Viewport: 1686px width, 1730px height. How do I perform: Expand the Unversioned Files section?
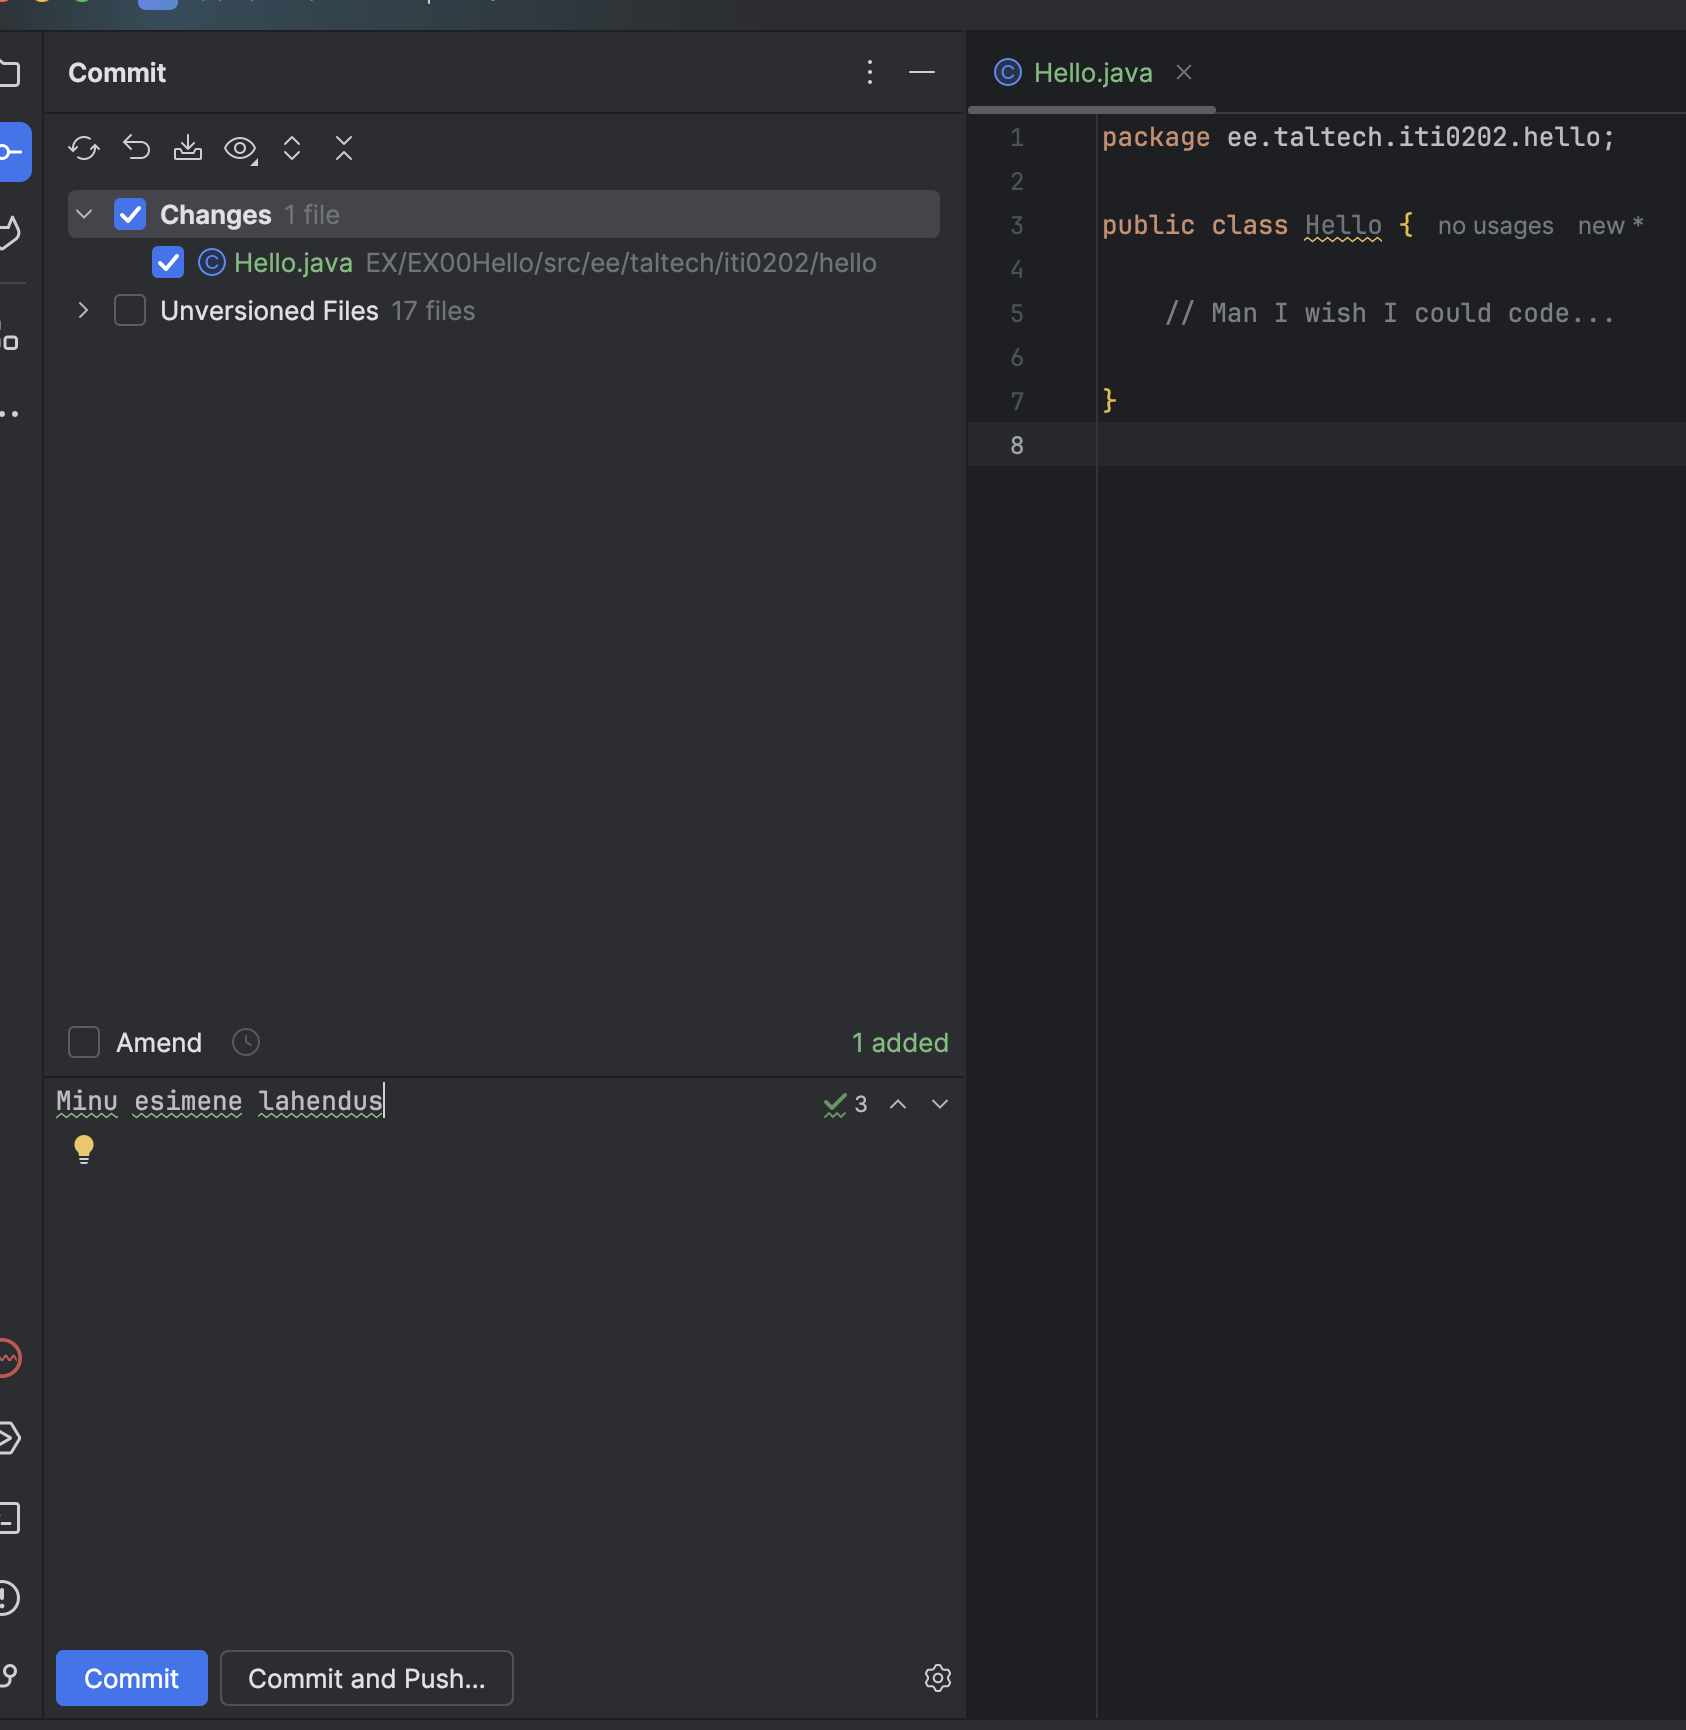(83, 310)
